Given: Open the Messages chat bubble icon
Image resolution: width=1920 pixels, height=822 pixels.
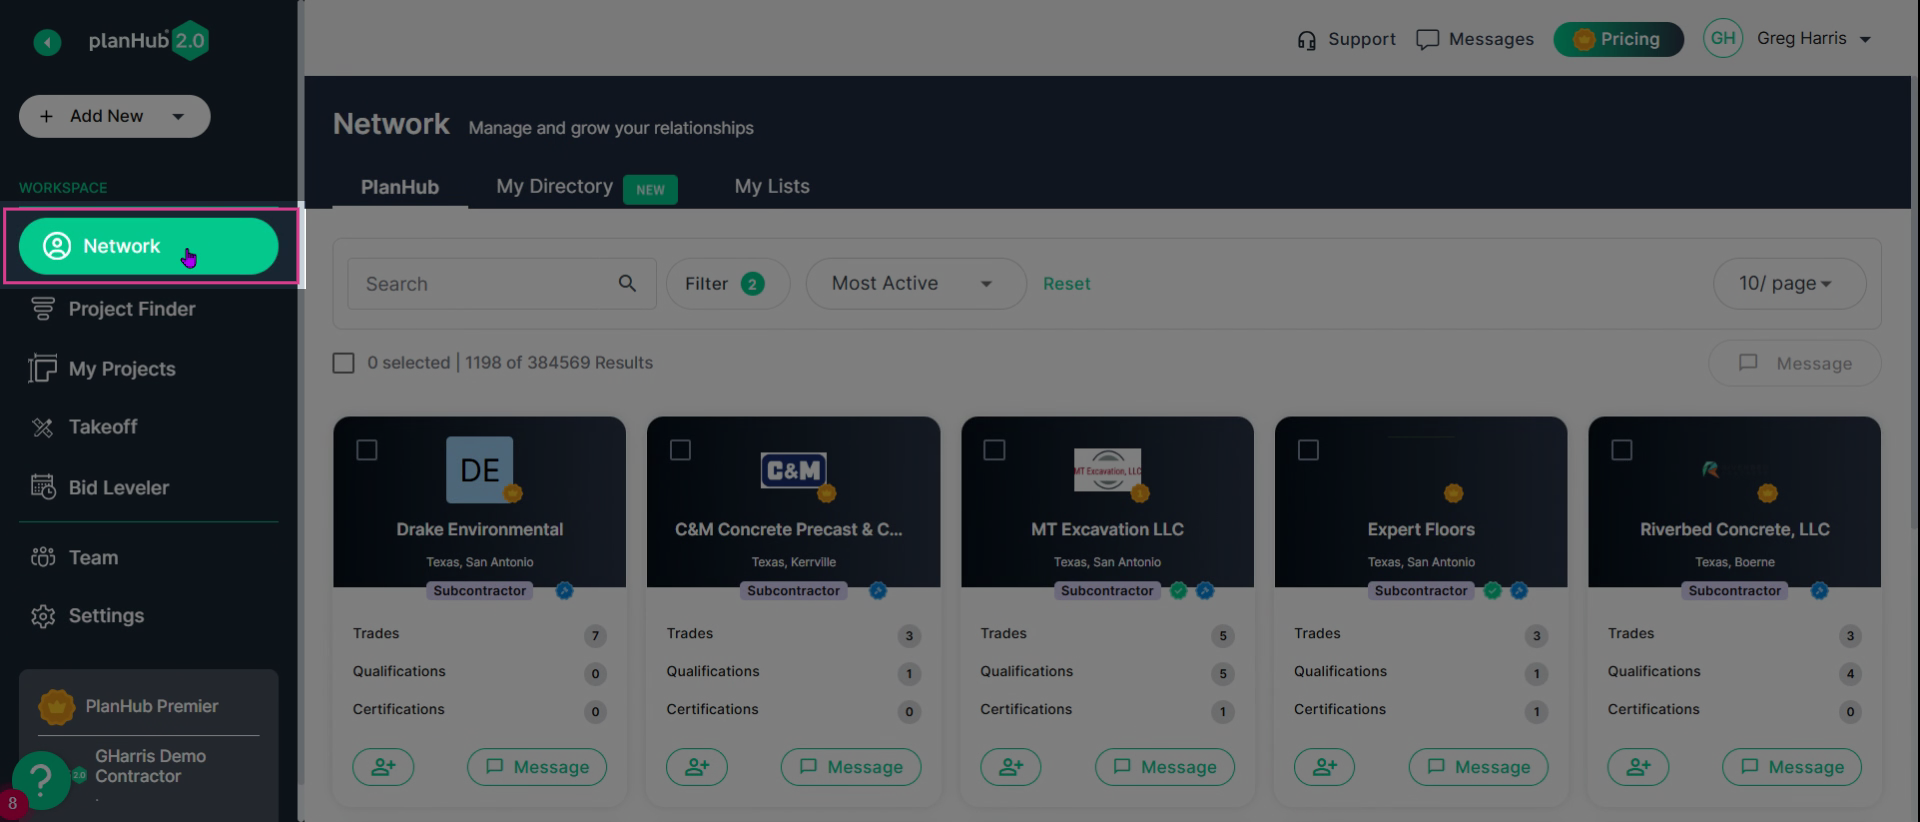Looking at the screenshot, I should (x=1427, y=40).
